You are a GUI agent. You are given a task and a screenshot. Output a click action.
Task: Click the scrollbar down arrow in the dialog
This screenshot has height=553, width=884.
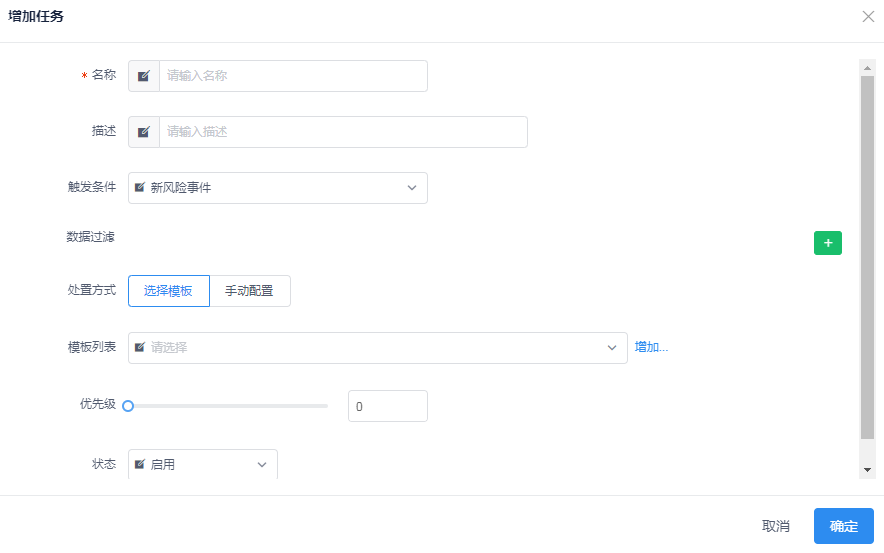pyautogui.click(x=867, y=469)
